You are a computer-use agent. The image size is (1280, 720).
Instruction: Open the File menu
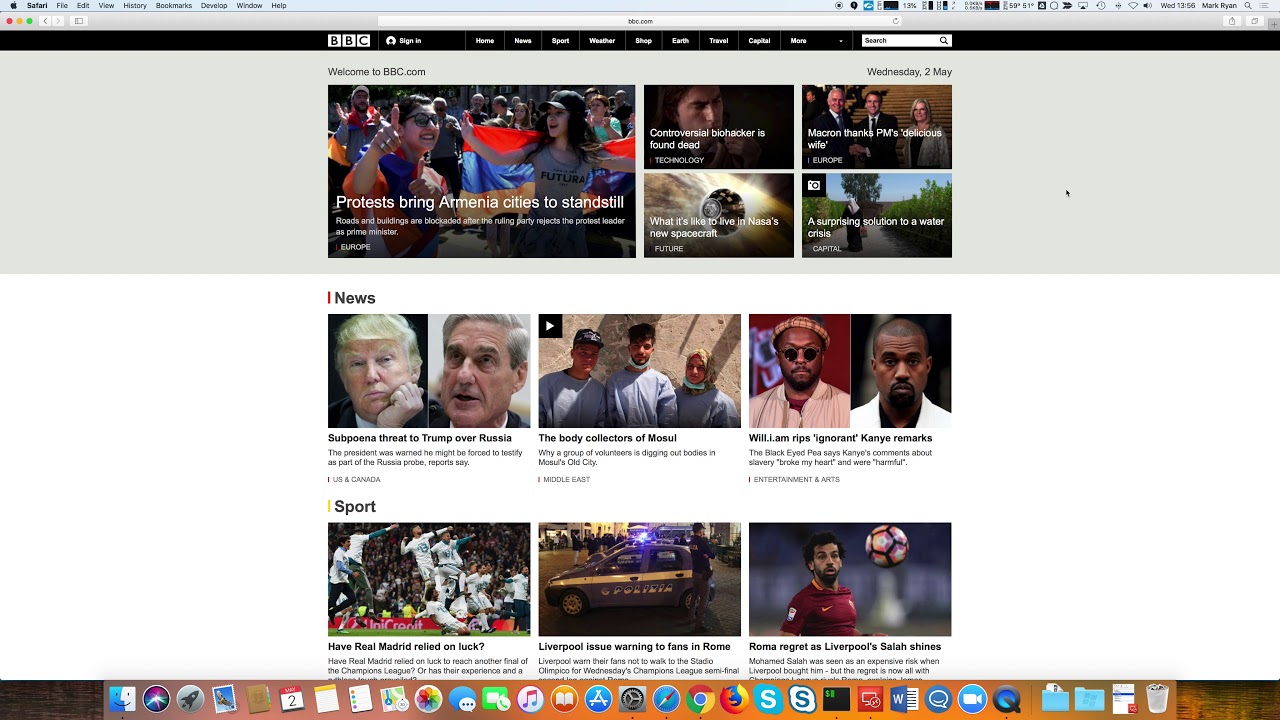[x=62, y=6]
